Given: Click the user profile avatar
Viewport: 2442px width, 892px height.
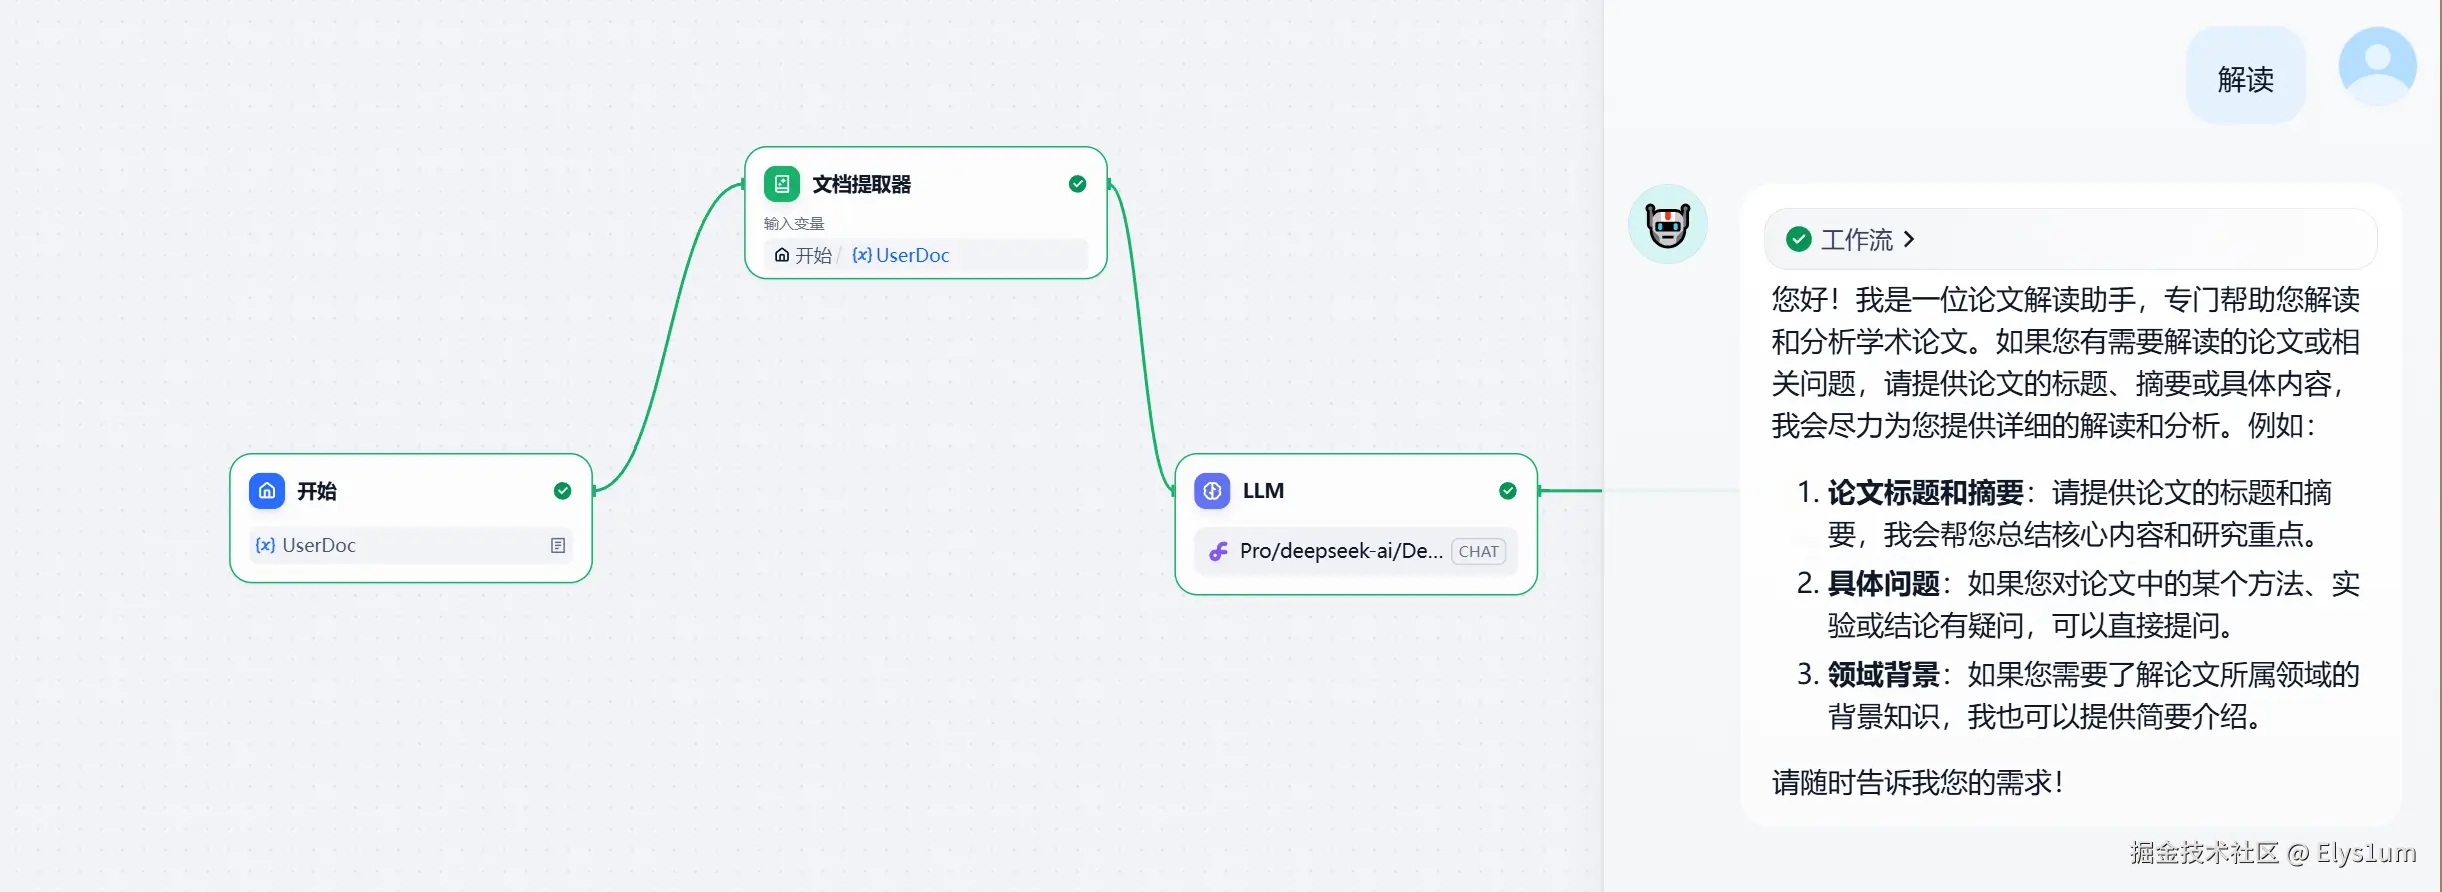Looking at the screenshot, I should [2377, 66].
